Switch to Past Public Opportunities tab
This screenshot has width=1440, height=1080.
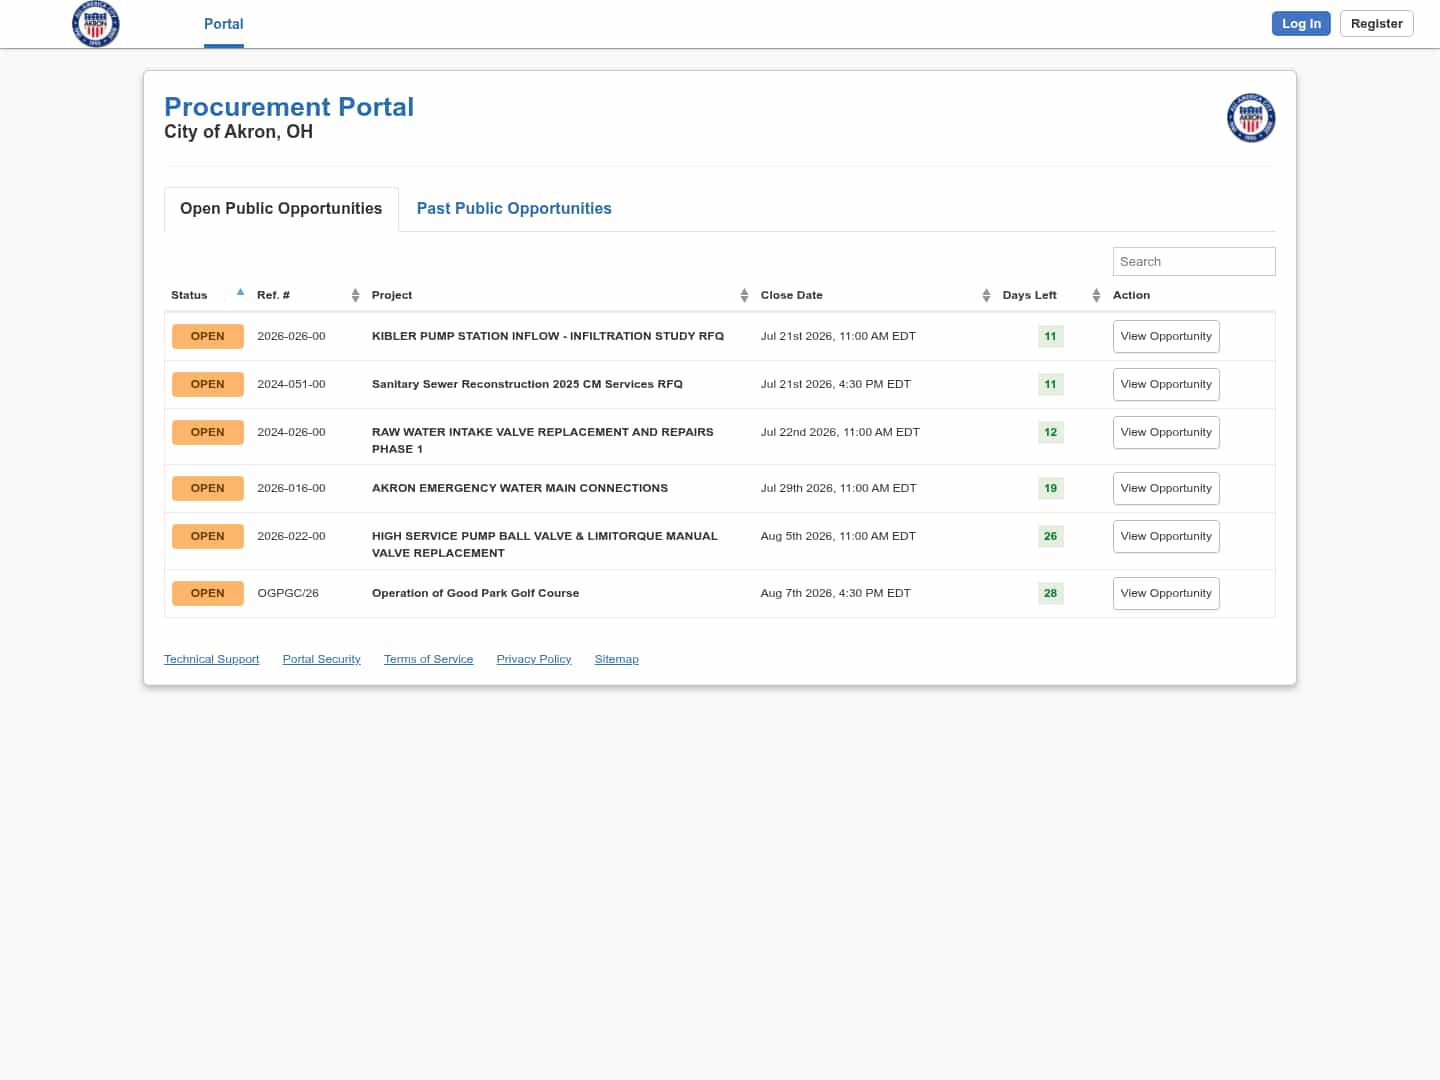[514, 208]
